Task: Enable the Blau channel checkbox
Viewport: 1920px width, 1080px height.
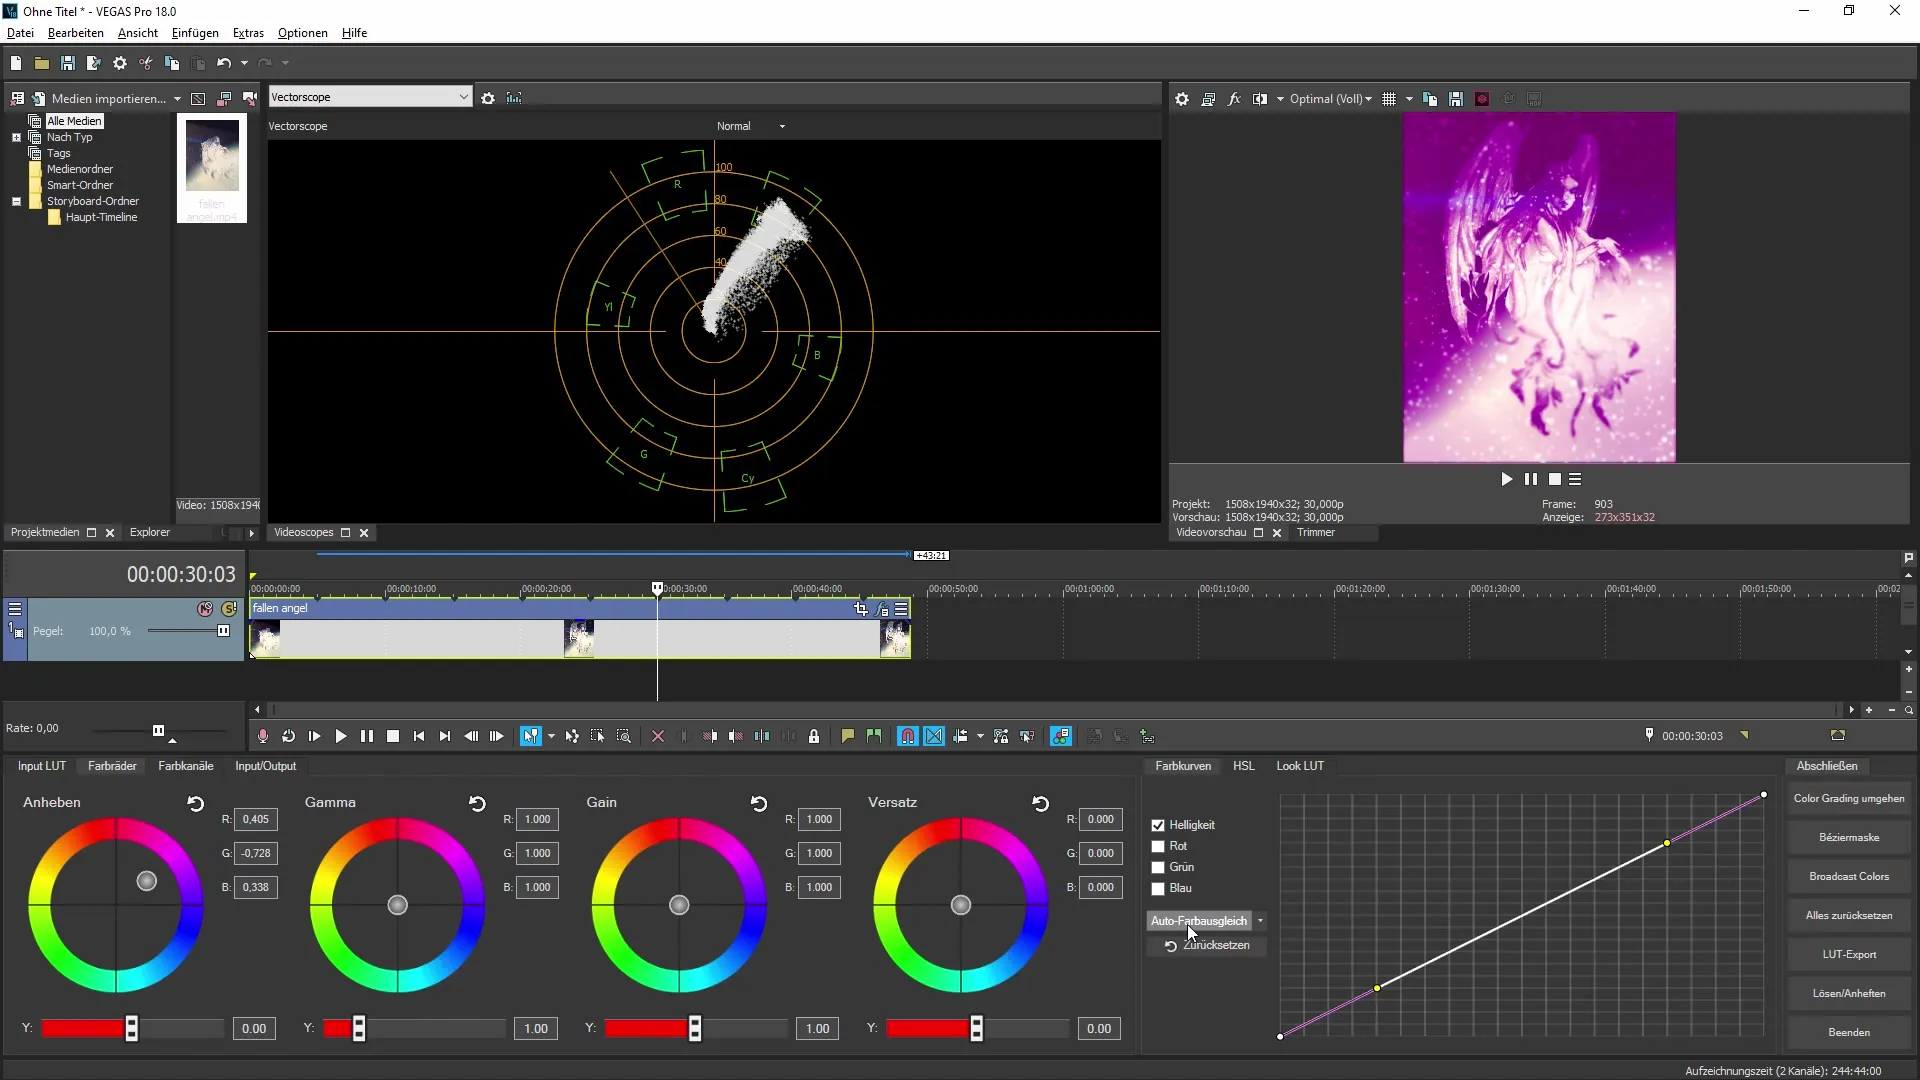Action: pyautogui.click(x=1158, y=887)
